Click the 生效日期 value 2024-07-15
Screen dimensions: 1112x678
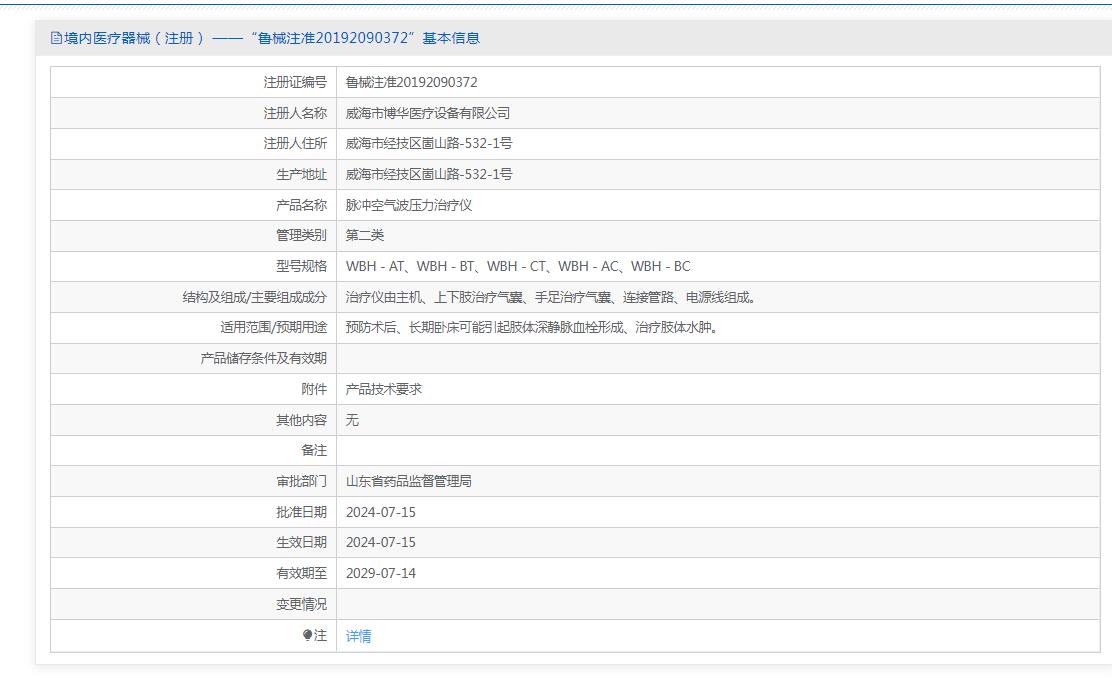point(381,543)
